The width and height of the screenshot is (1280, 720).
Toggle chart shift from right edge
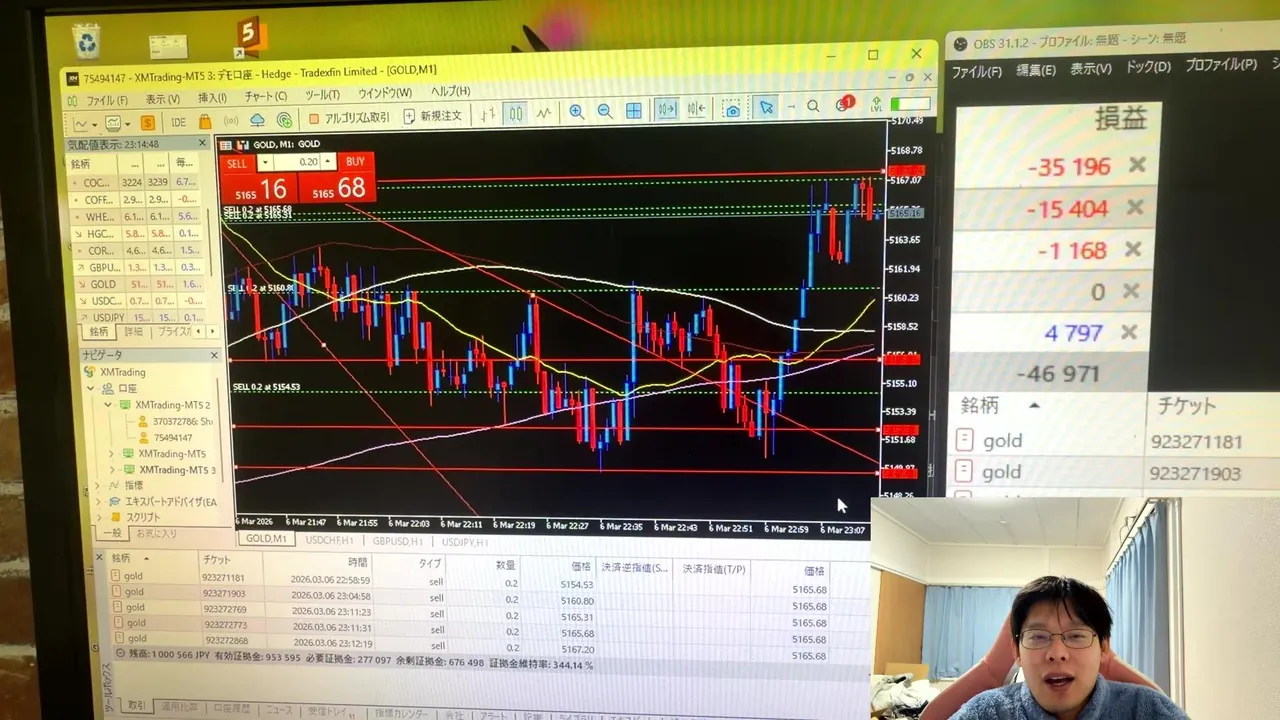pos(697,108)
